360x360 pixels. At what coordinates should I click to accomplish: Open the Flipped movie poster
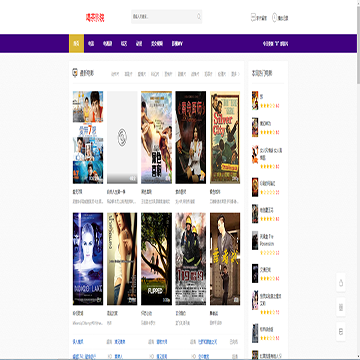coord(156,259)
